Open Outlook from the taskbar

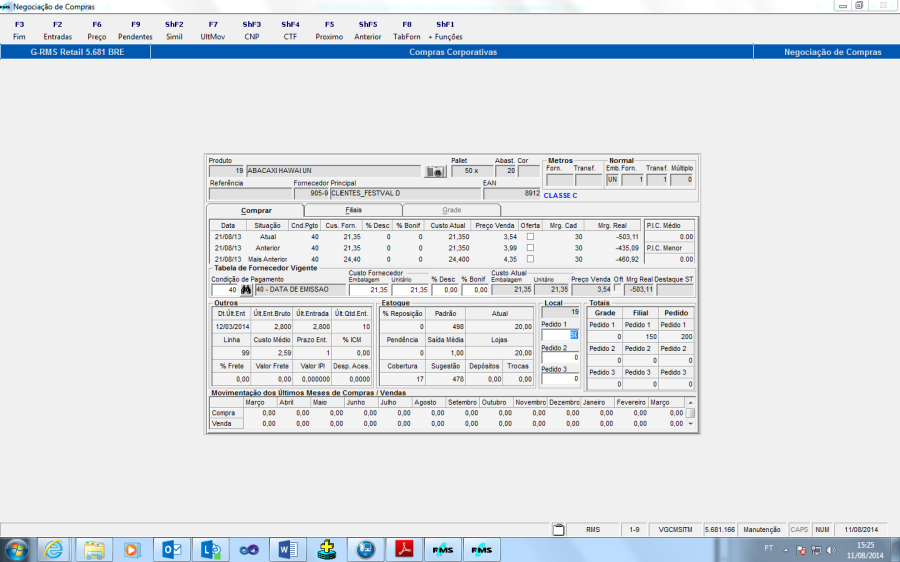point(171,550)
